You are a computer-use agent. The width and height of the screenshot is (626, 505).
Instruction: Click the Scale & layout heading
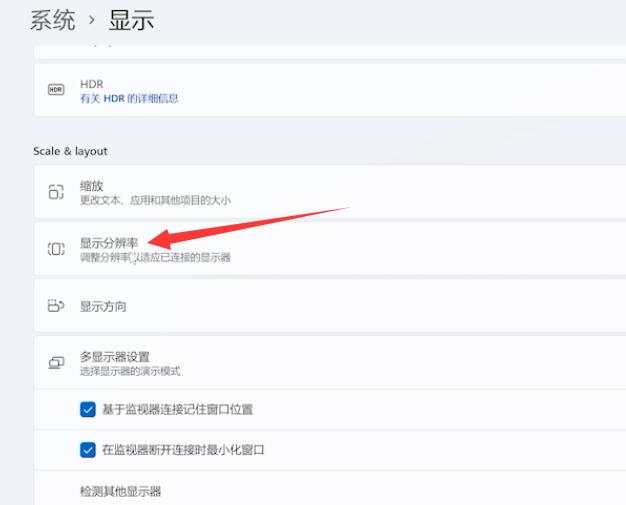[x=70, y=151]
